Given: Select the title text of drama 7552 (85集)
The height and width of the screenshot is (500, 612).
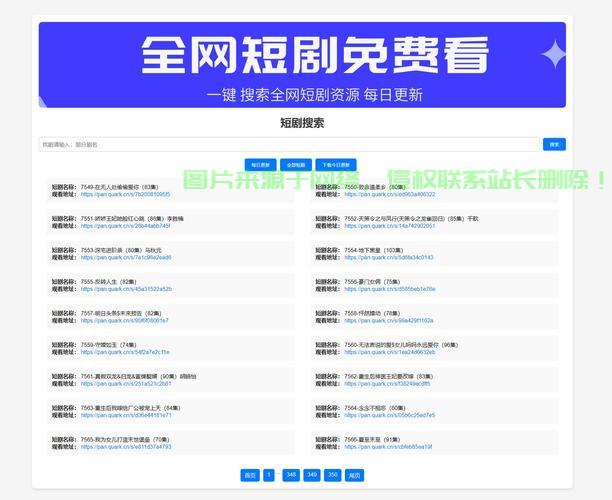Looking at the screenshot, I should coord(411,219).
